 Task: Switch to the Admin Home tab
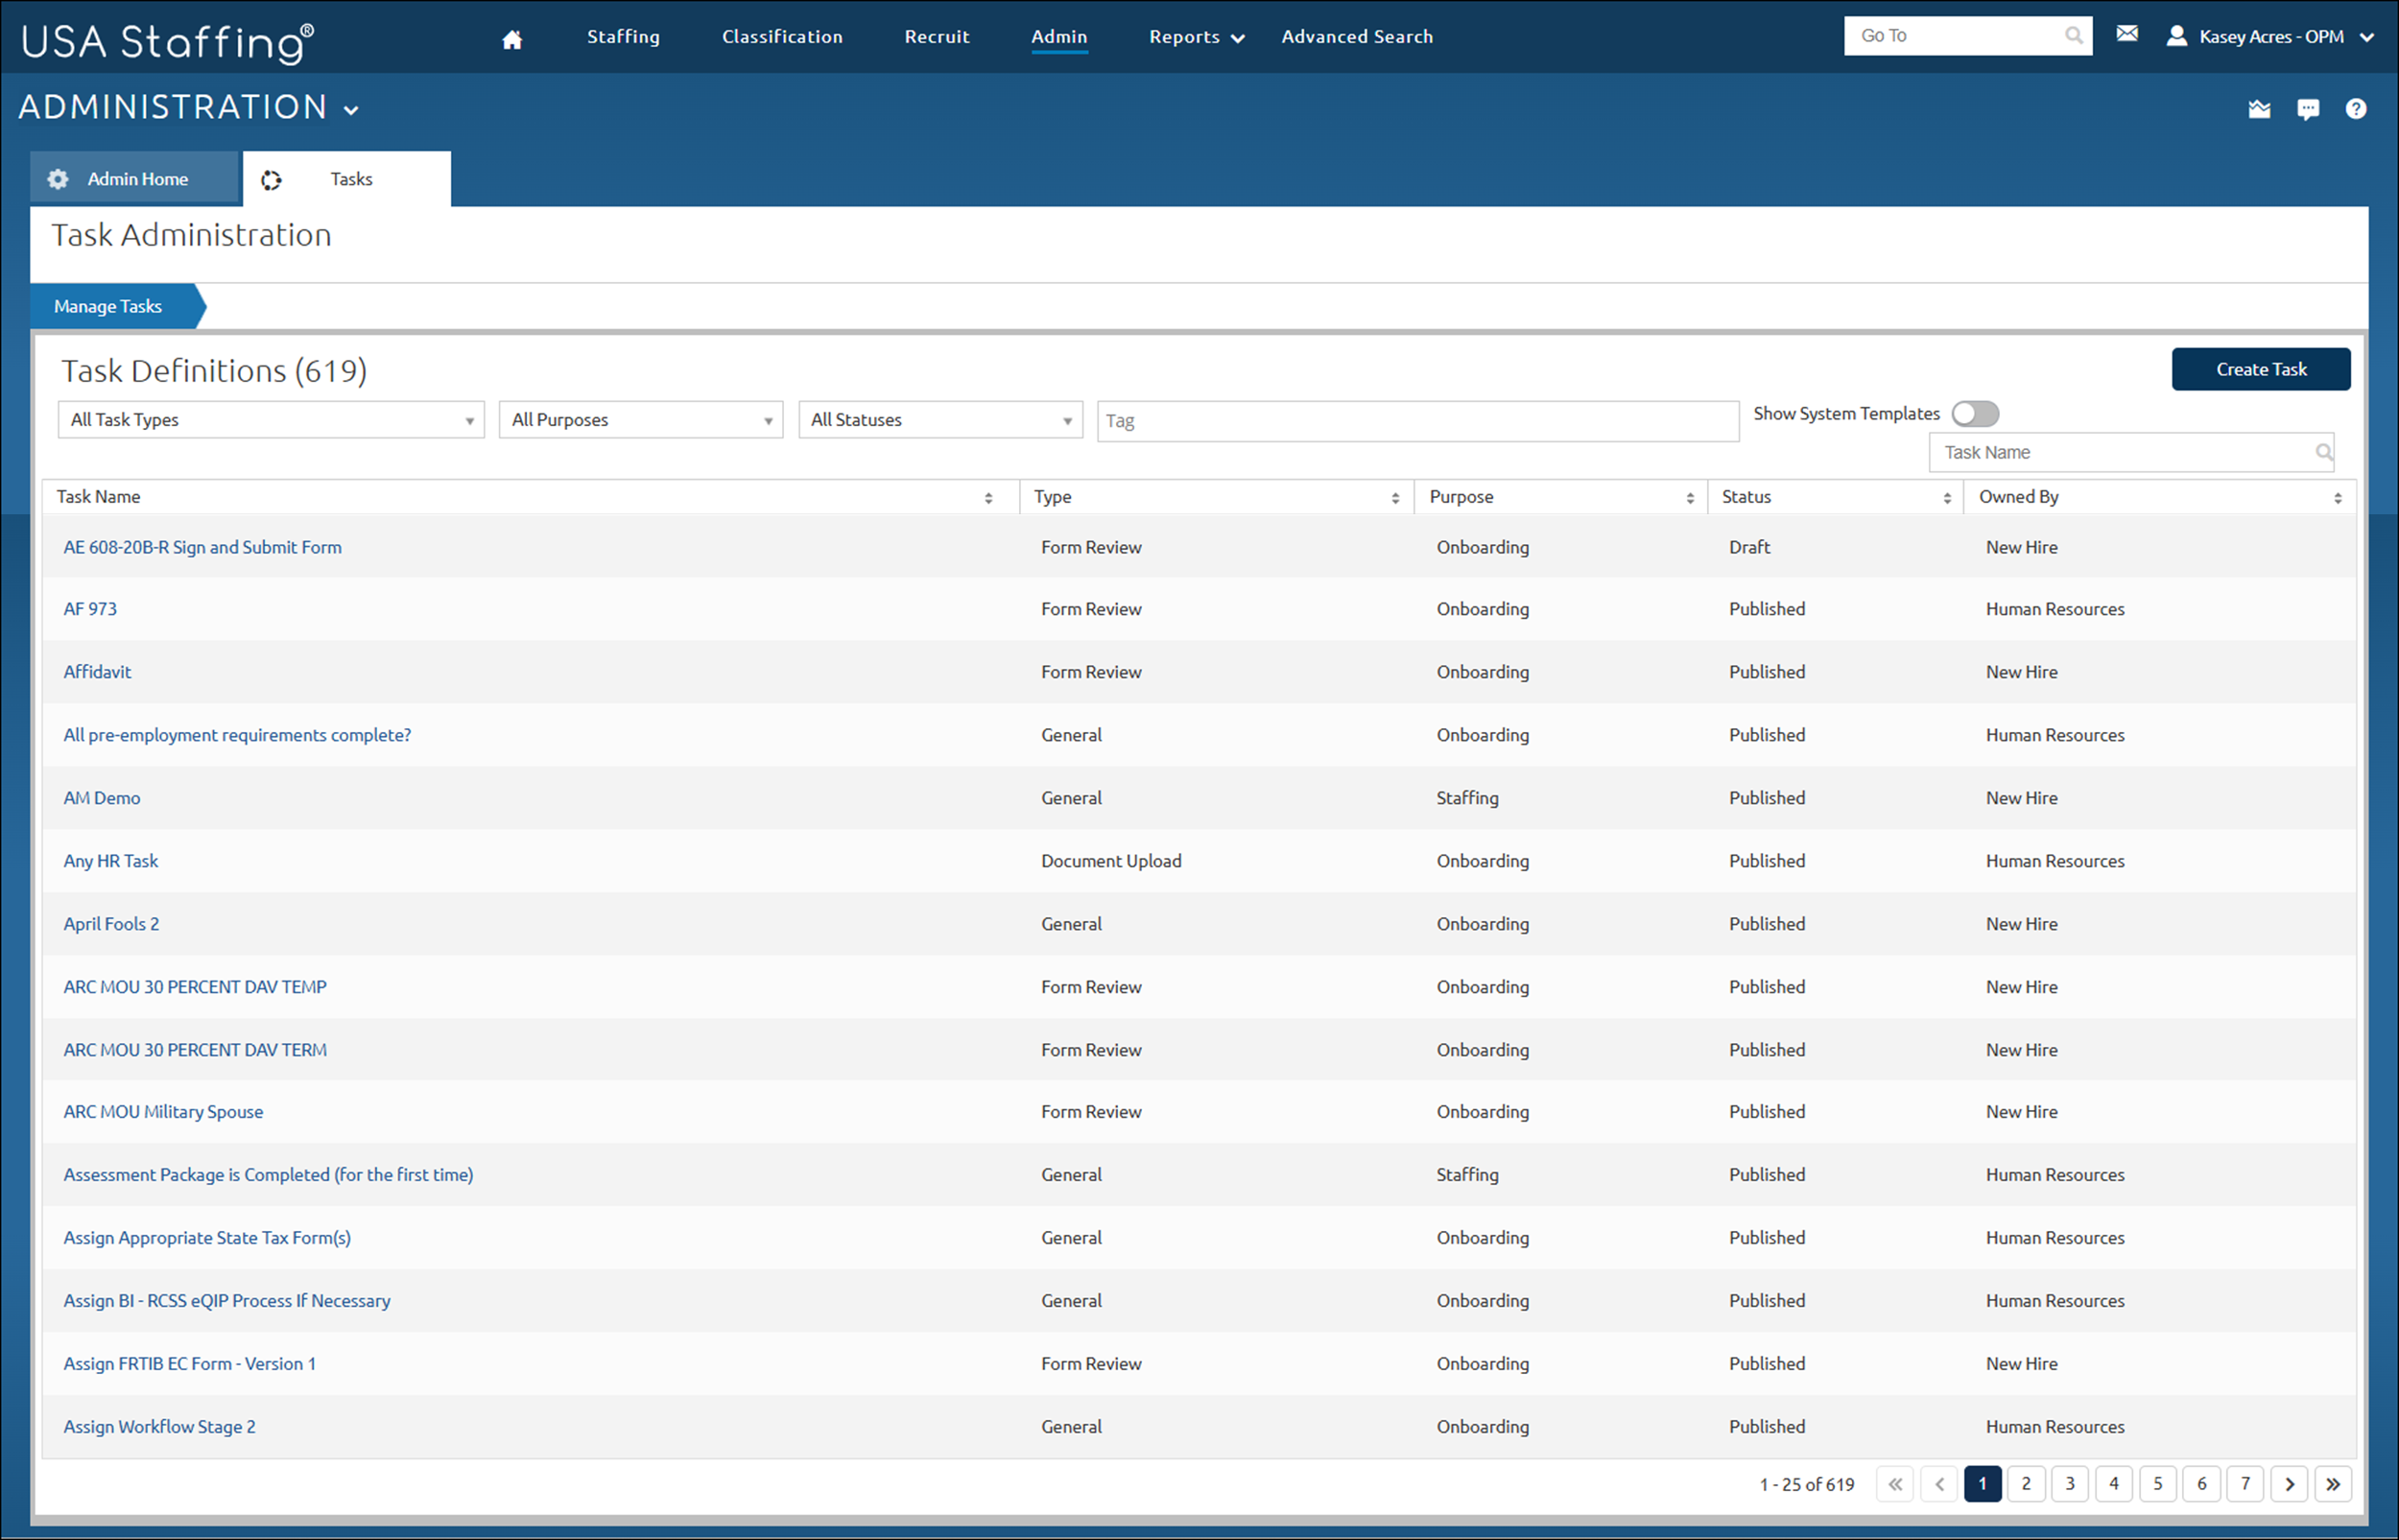[x=135, y=179]
